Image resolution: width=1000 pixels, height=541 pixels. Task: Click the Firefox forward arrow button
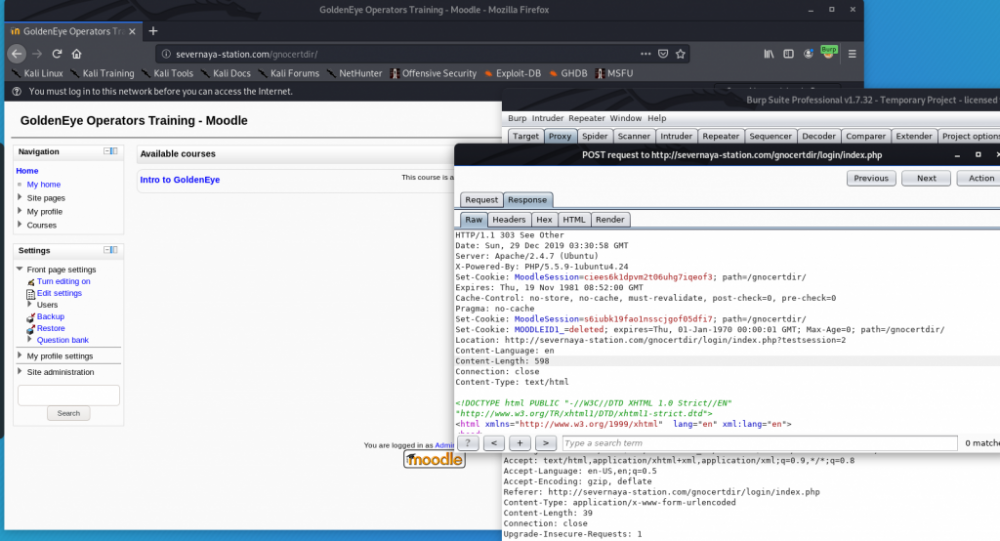tap(37, 54)
